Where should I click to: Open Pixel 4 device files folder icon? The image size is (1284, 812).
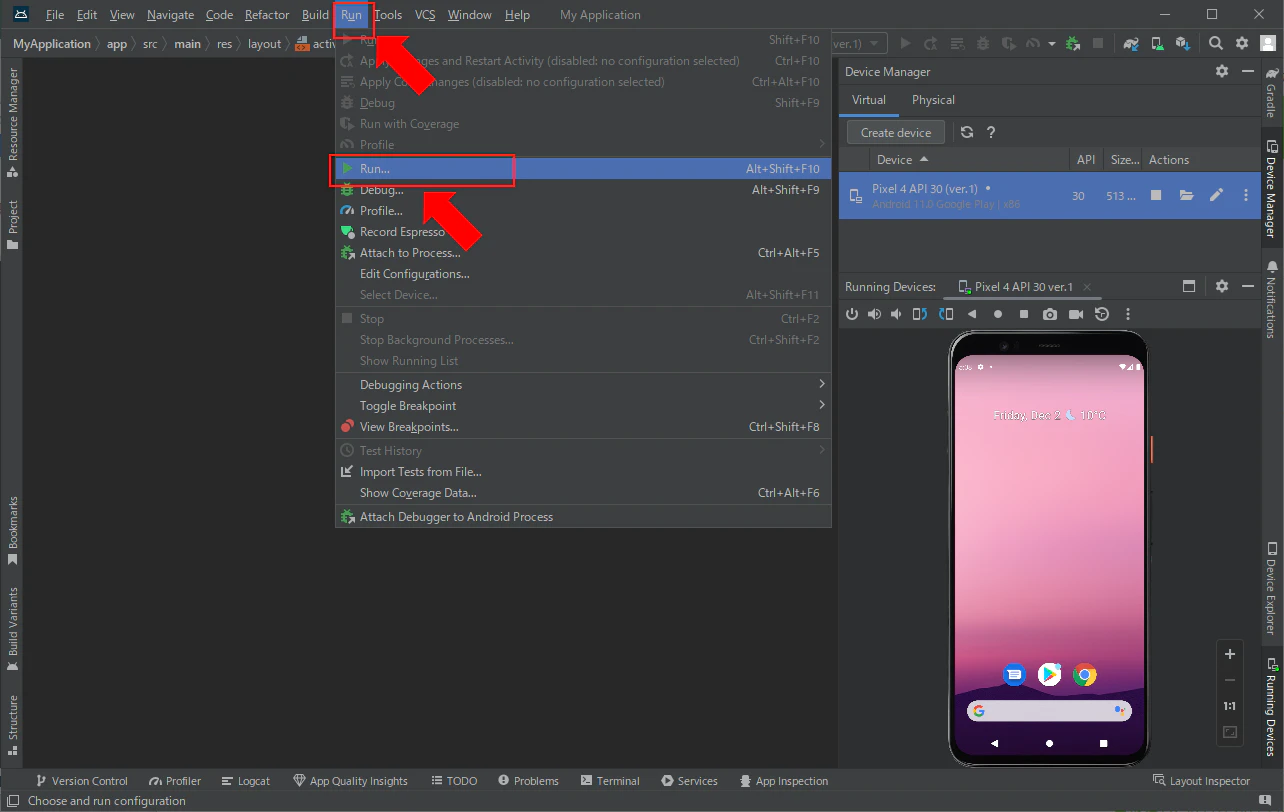[x=1186, y=196]
